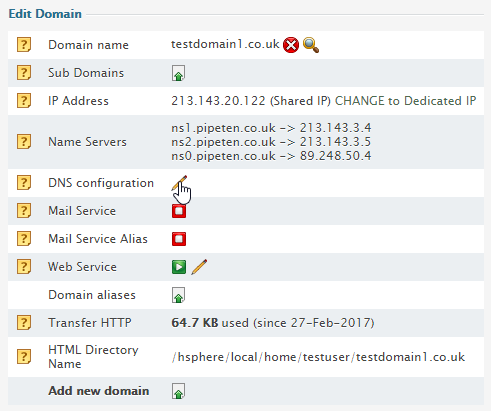This screenshot has height=411, width=491.
Task: Click the red delete icon beside testdomain1.co.uk
Action: [x=291, y=45]
